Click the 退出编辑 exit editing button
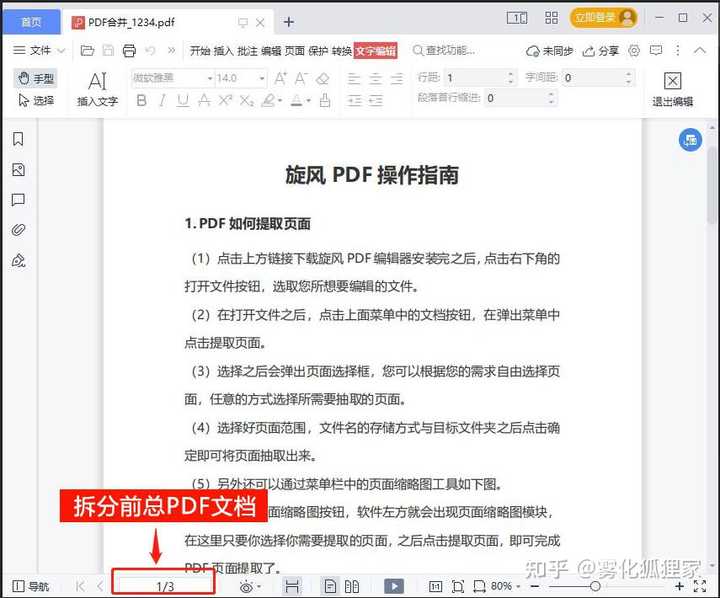Screen dimensions: 720x598 672,89
